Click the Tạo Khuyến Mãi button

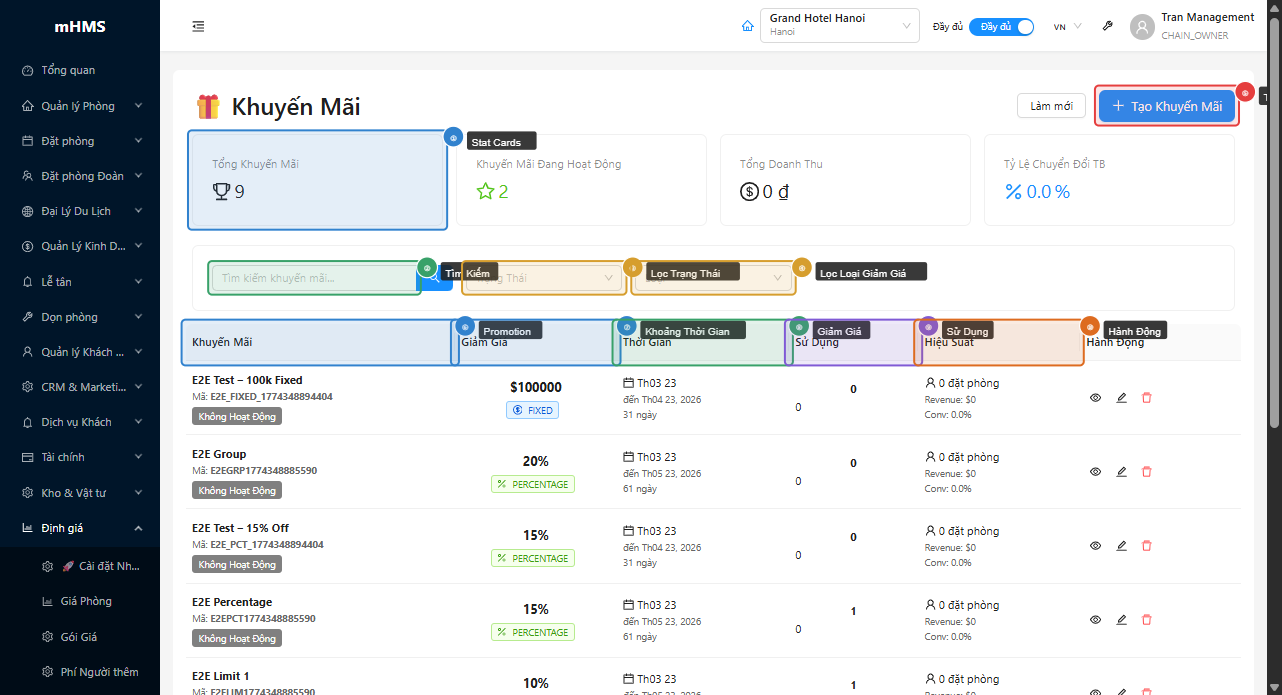click(x=1166, y=106)
